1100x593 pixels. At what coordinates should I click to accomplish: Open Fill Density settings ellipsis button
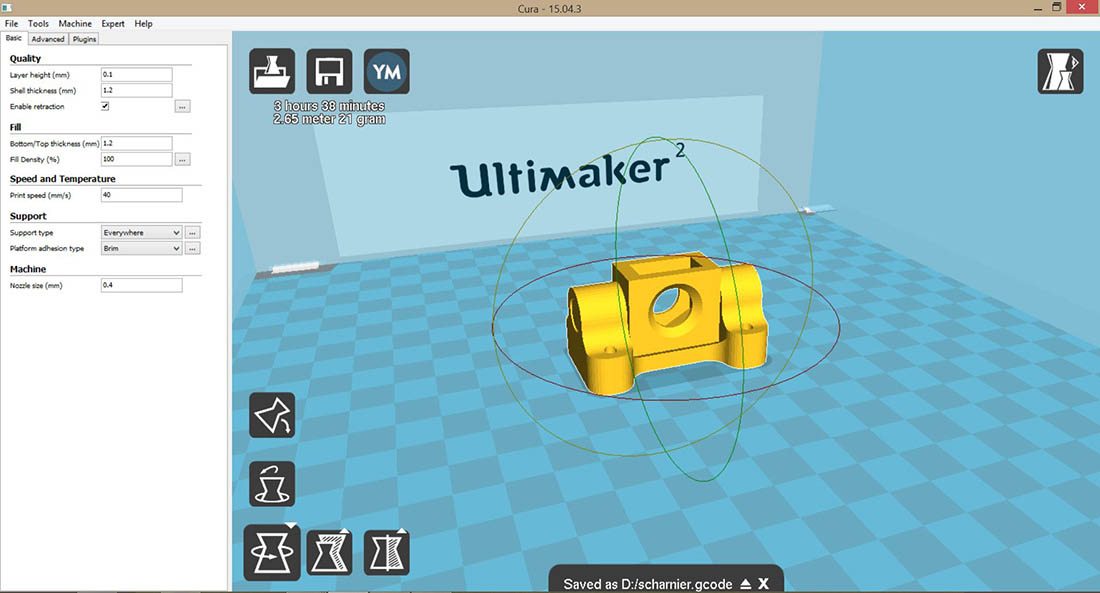click(182, 159)
